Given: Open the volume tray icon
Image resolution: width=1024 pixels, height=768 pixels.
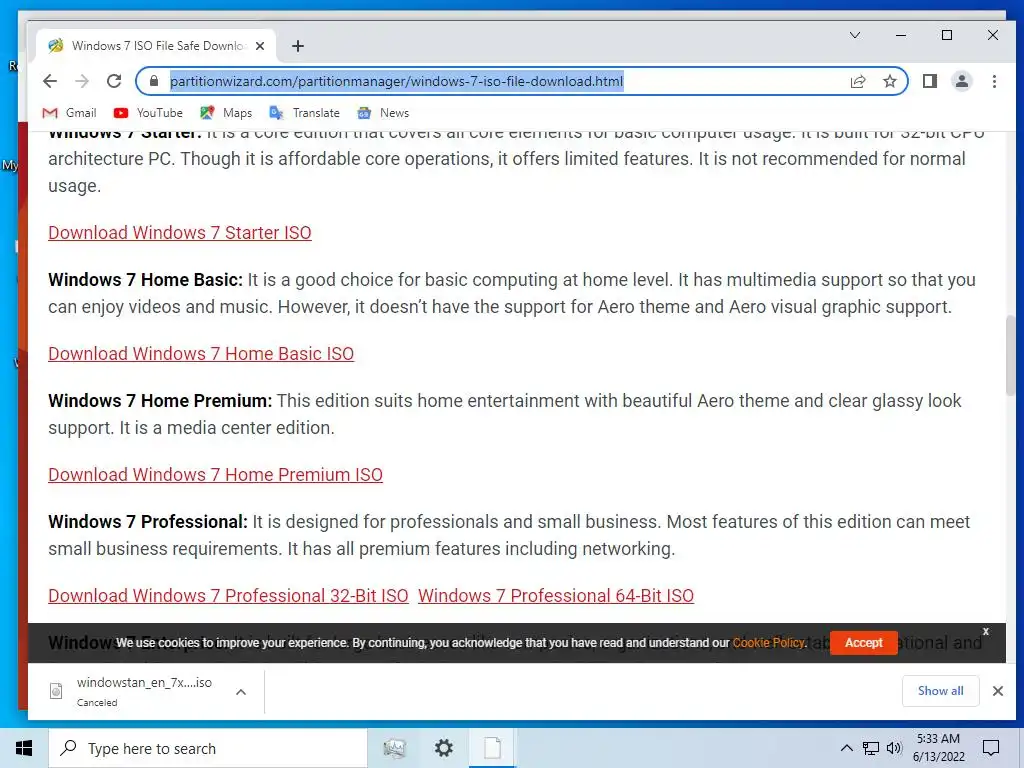Looking at the screenshot, I should click(x=894, y=748).
